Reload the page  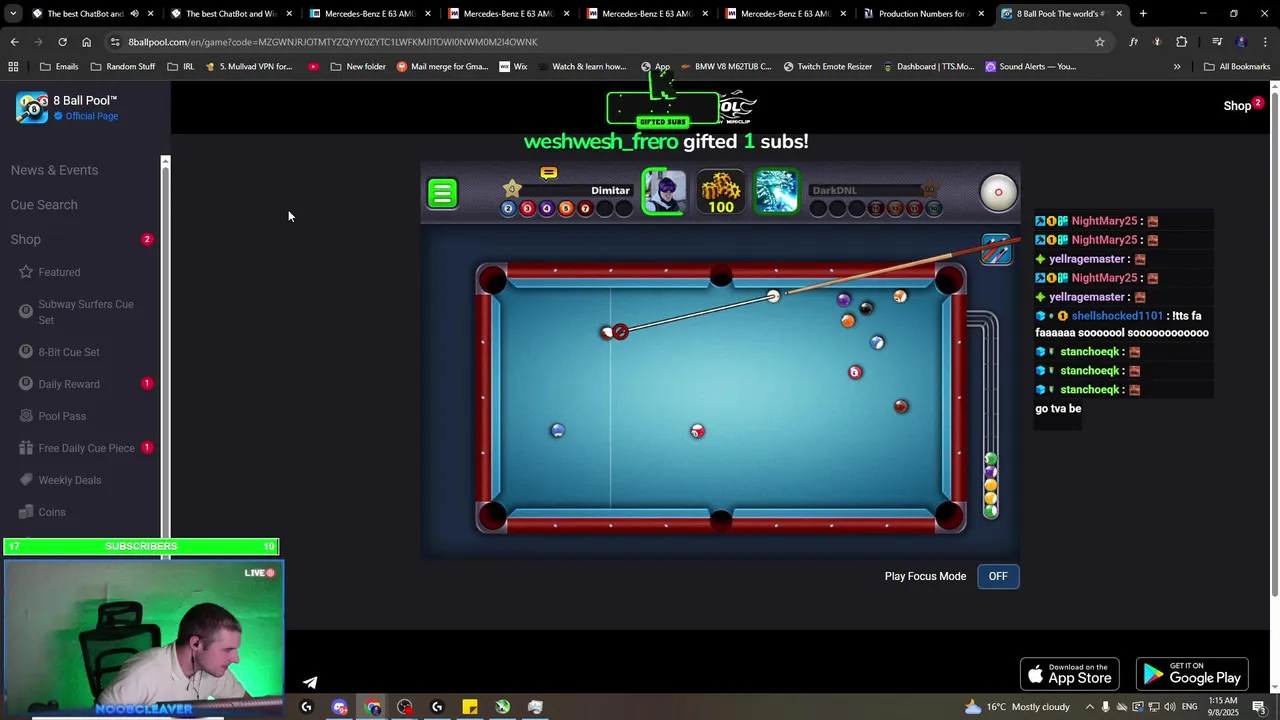(x=62, y=42)
